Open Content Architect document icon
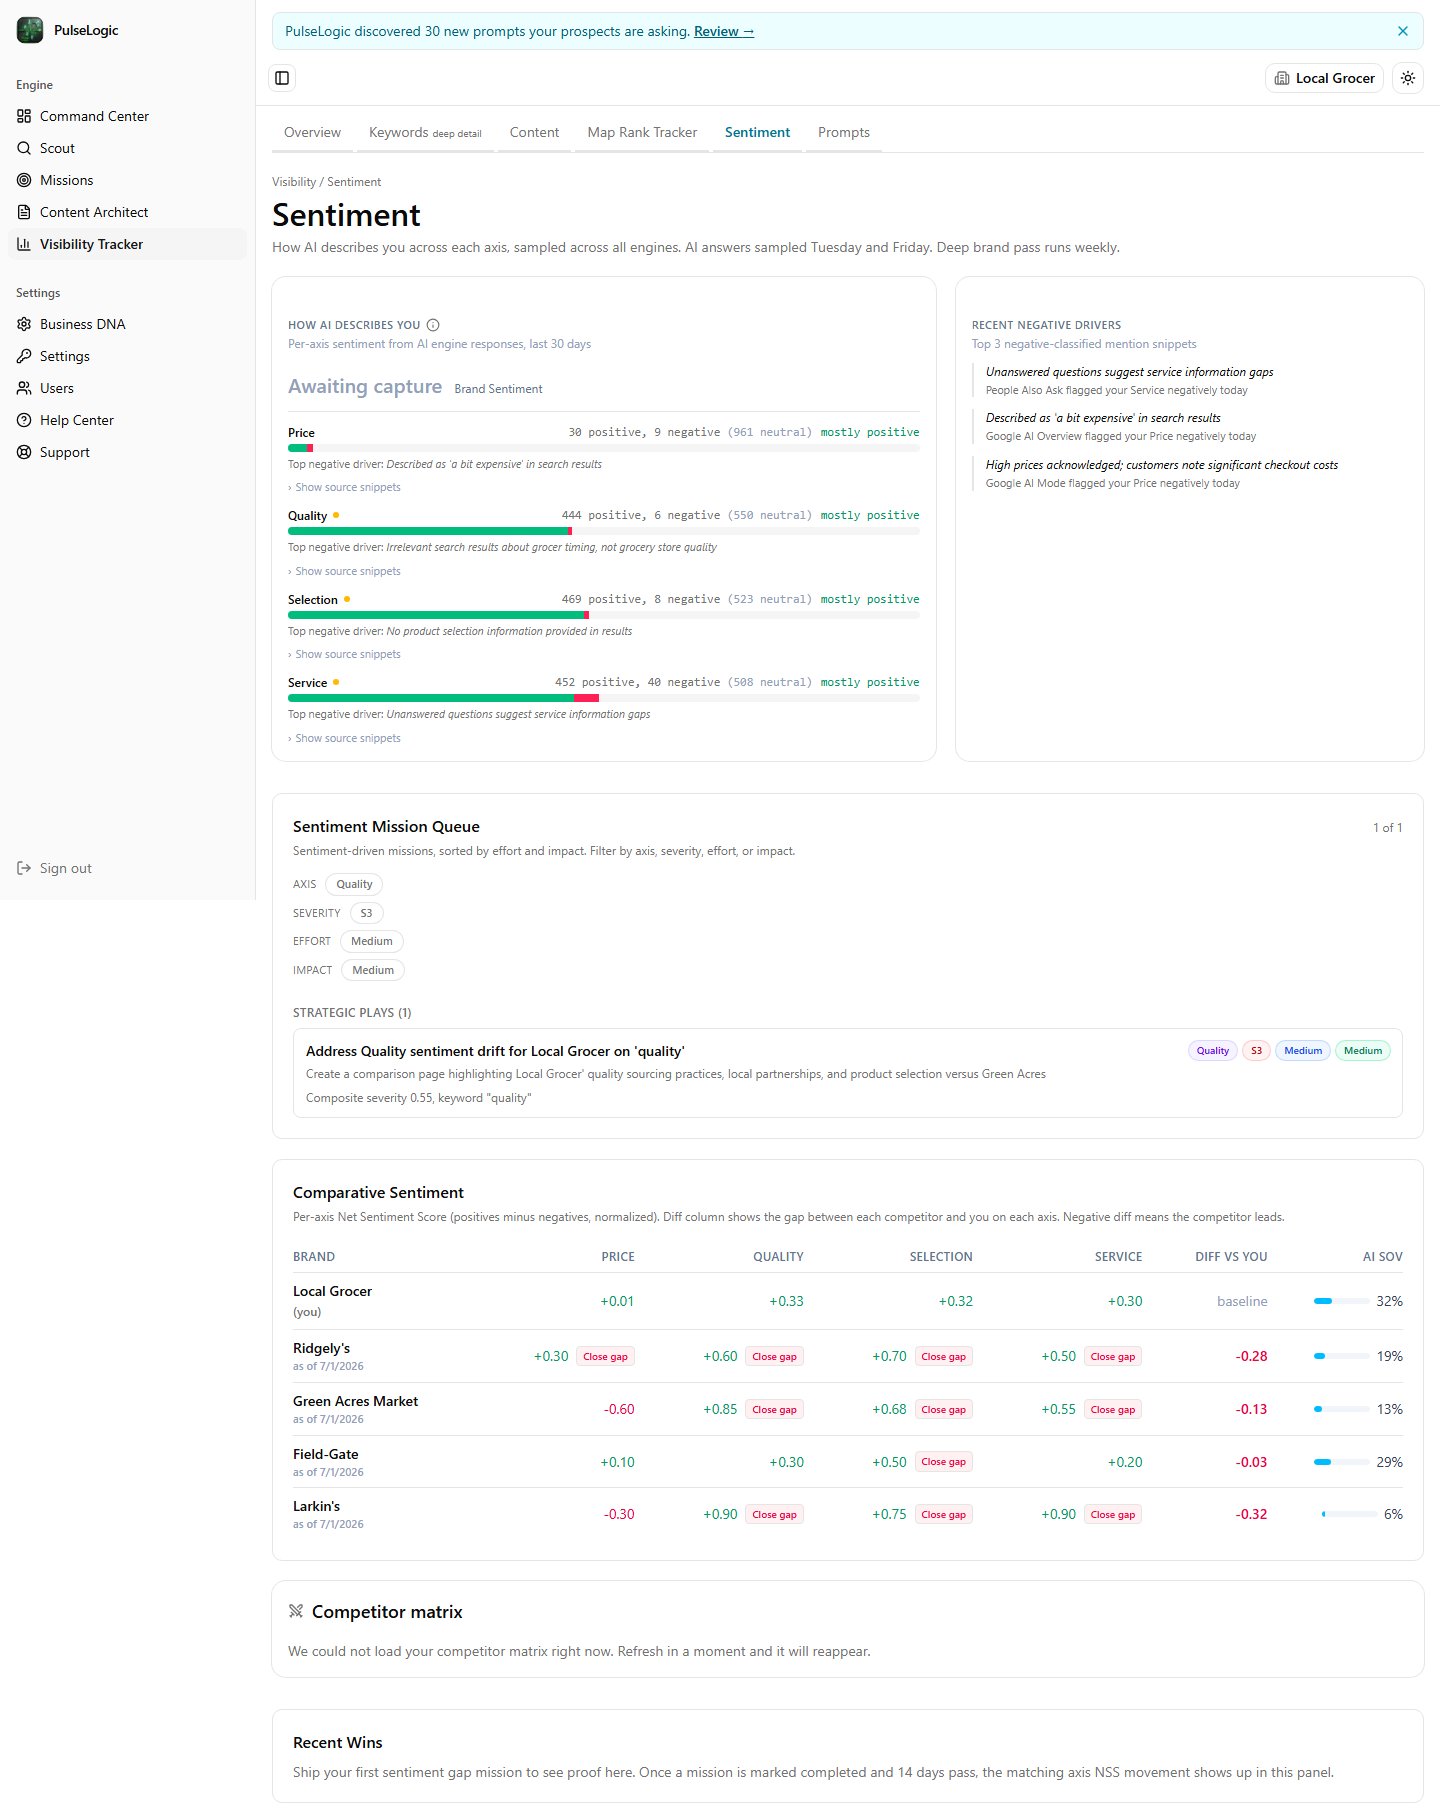This screenshot has width=1440, height=1819. click(x=24, y=212)
